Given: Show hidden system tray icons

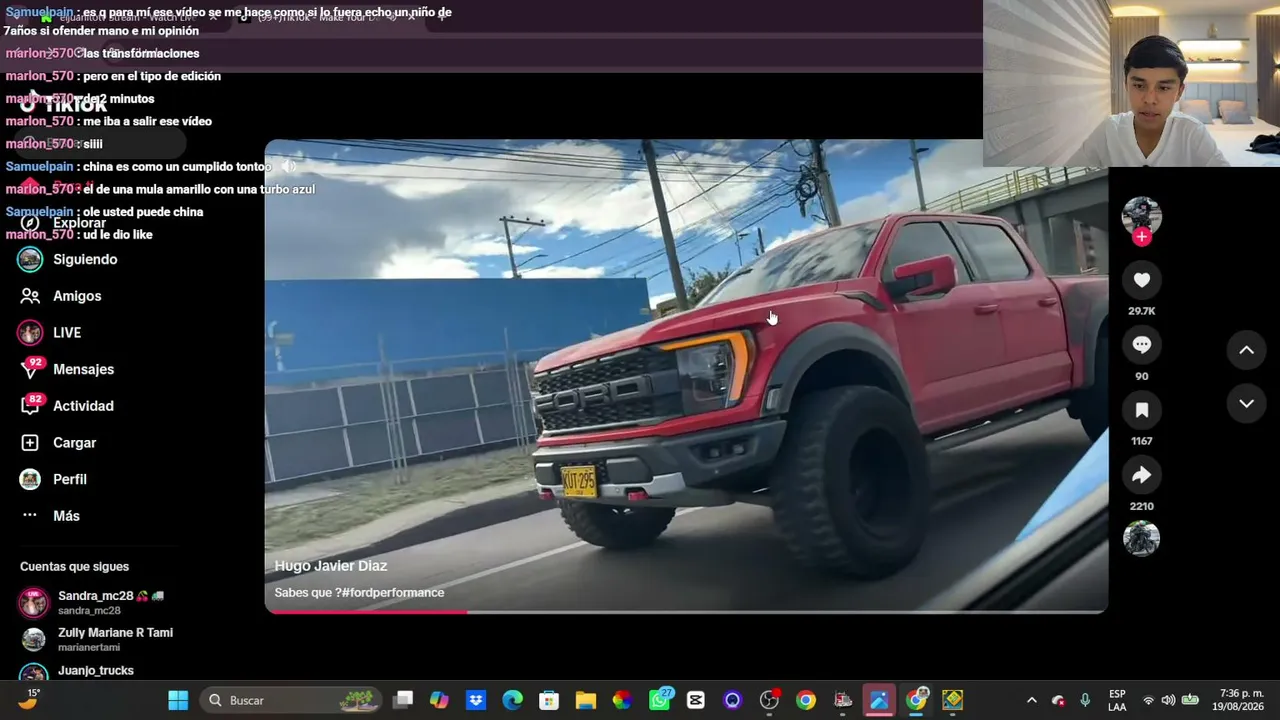Looking at the screenshot, I should point(1031,700).
